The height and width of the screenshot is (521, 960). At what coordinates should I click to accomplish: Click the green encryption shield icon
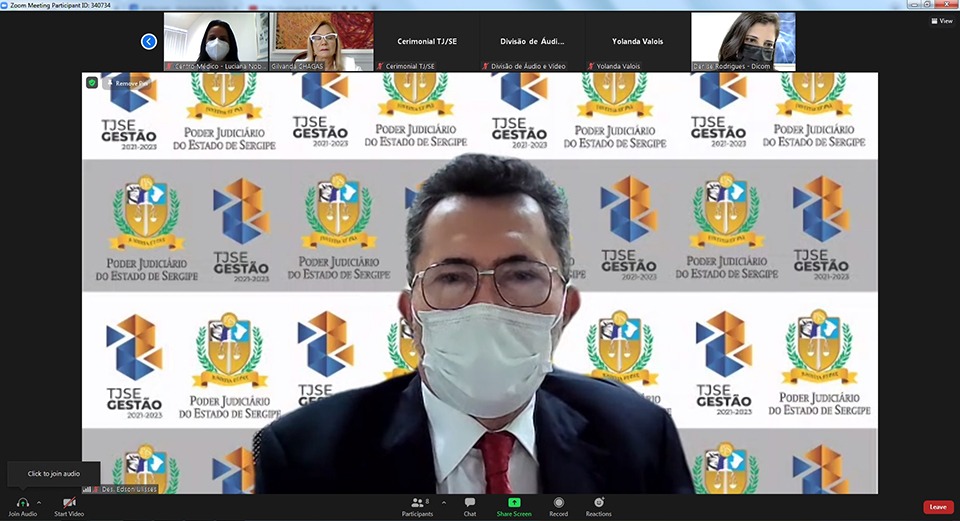92,83
